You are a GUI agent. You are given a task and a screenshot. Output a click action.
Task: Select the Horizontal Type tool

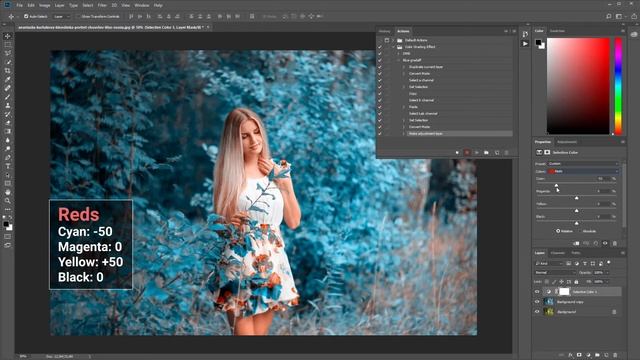tap(7, 166)
